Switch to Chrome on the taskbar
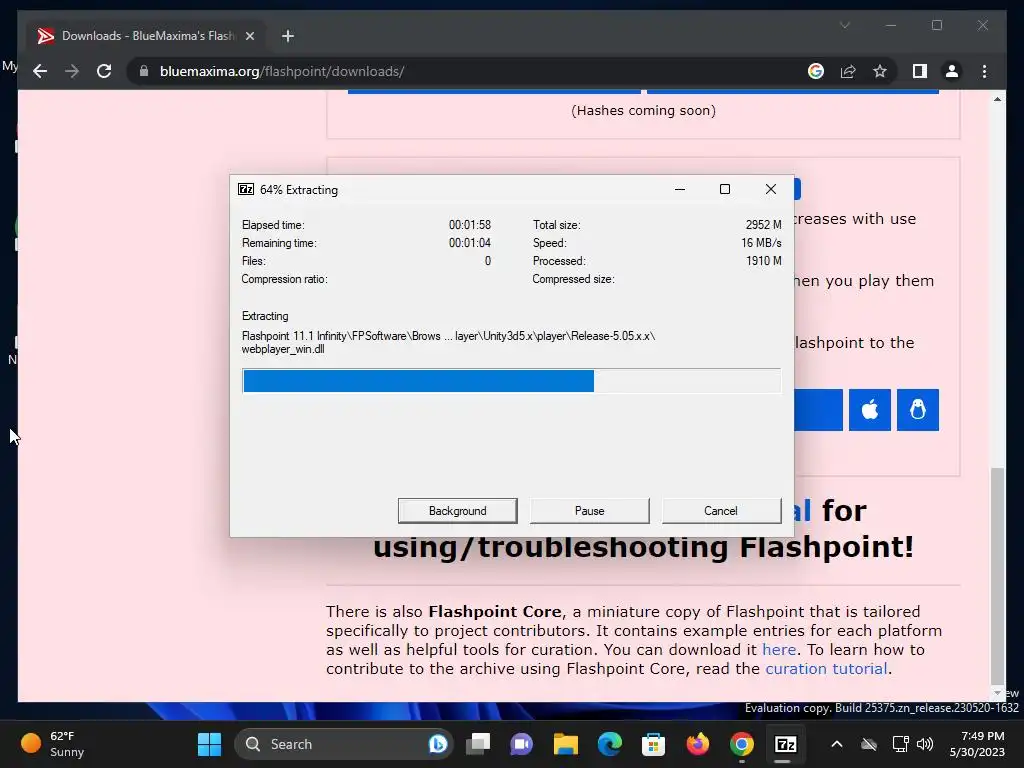Screen dimensions: 1024x768 click(x=741, y=744)
